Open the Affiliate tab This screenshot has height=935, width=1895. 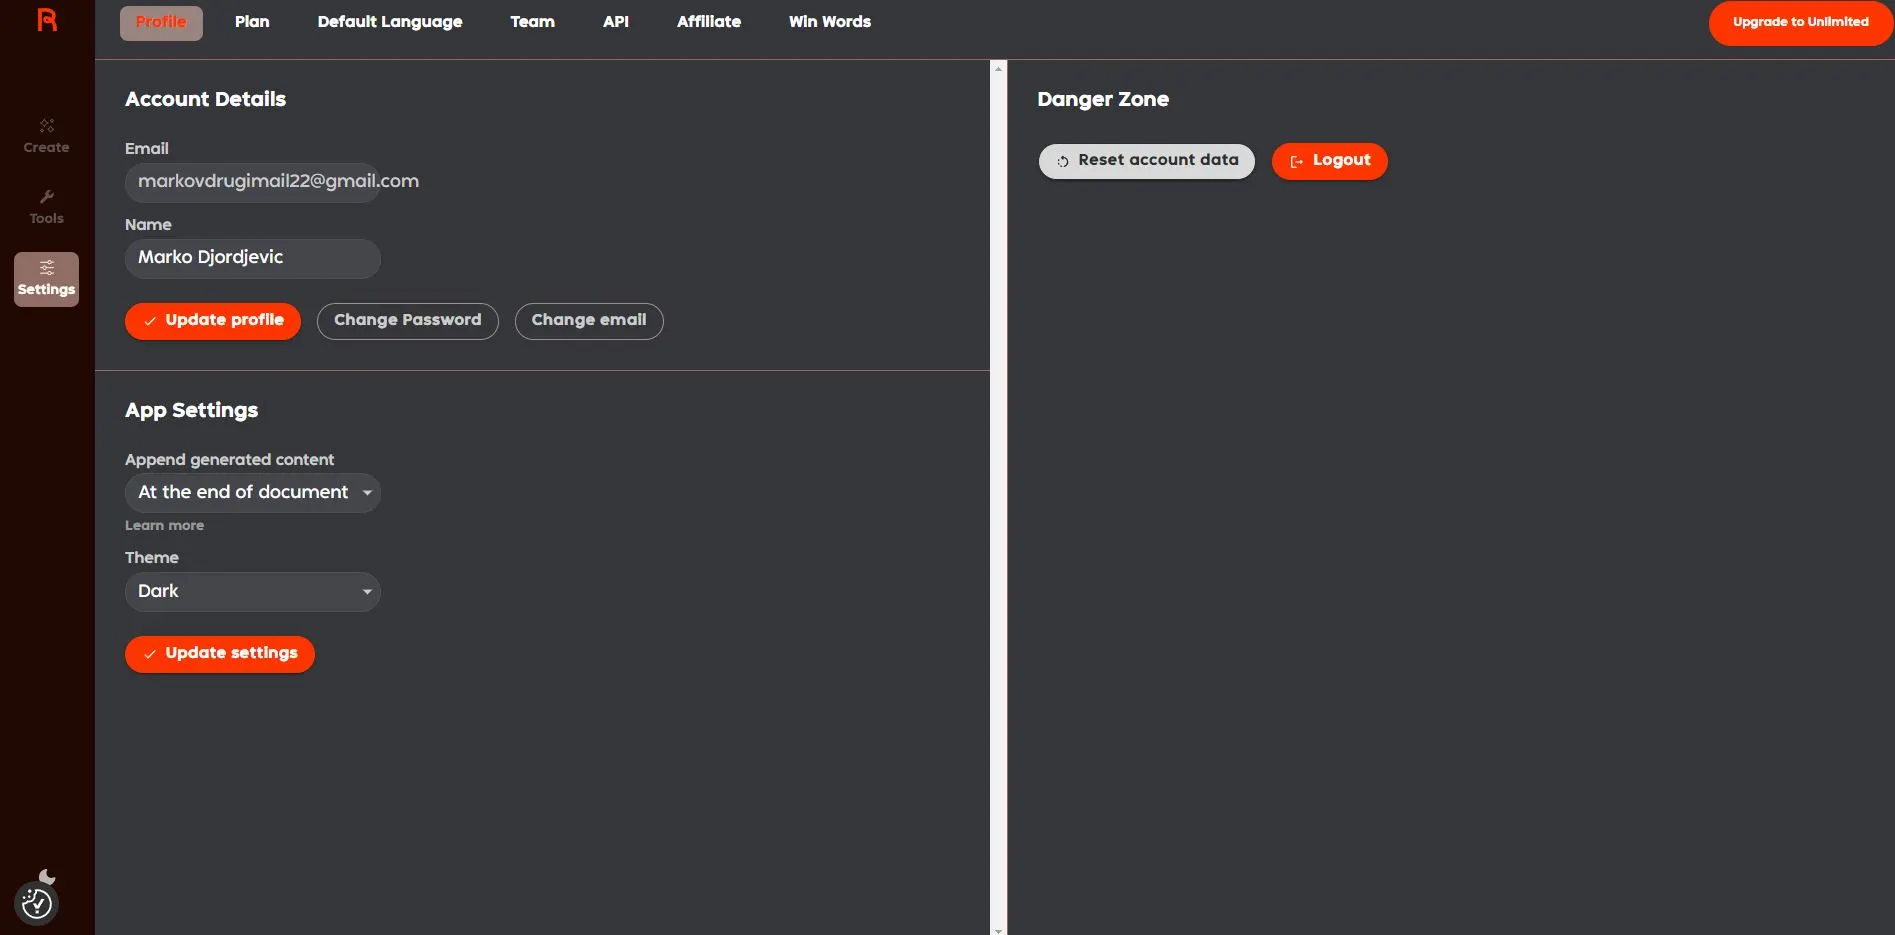point(709,22)
